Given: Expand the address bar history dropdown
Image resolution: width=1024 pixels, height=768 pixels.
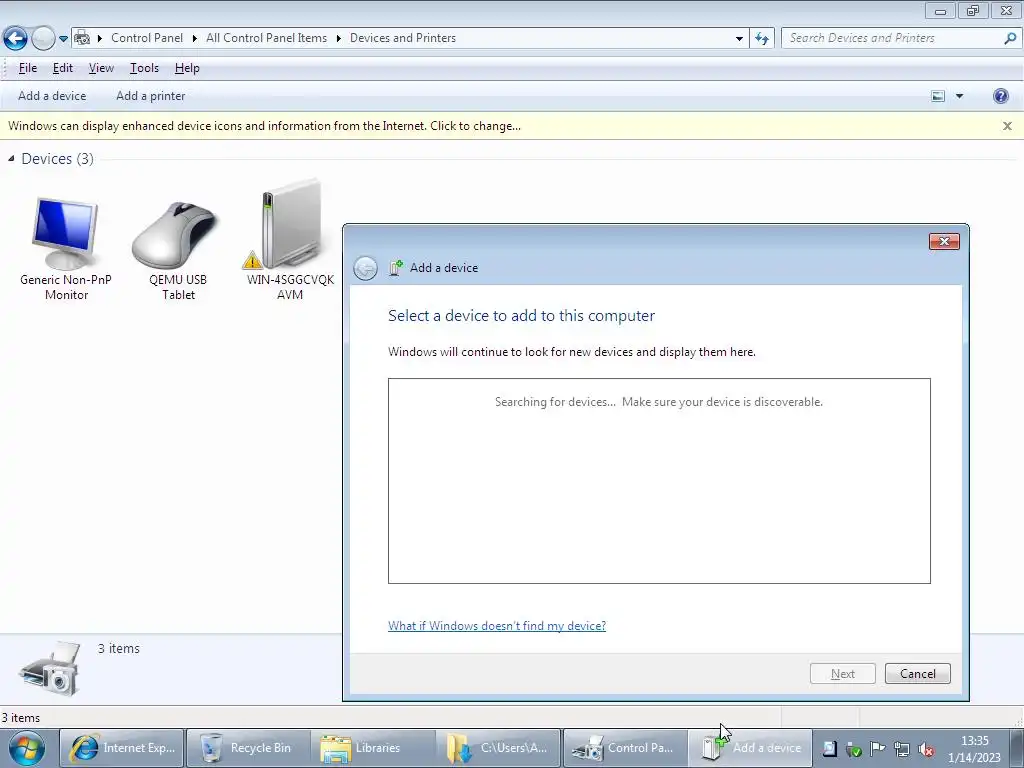Looking at the screenshot, I should [x=739, y=39].
